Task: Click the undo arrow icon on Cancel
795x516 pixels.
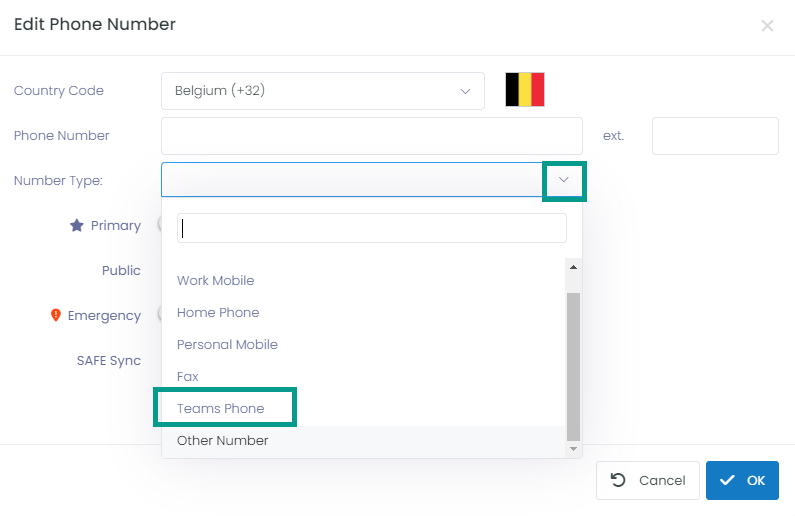Action: tap(618, 480)
